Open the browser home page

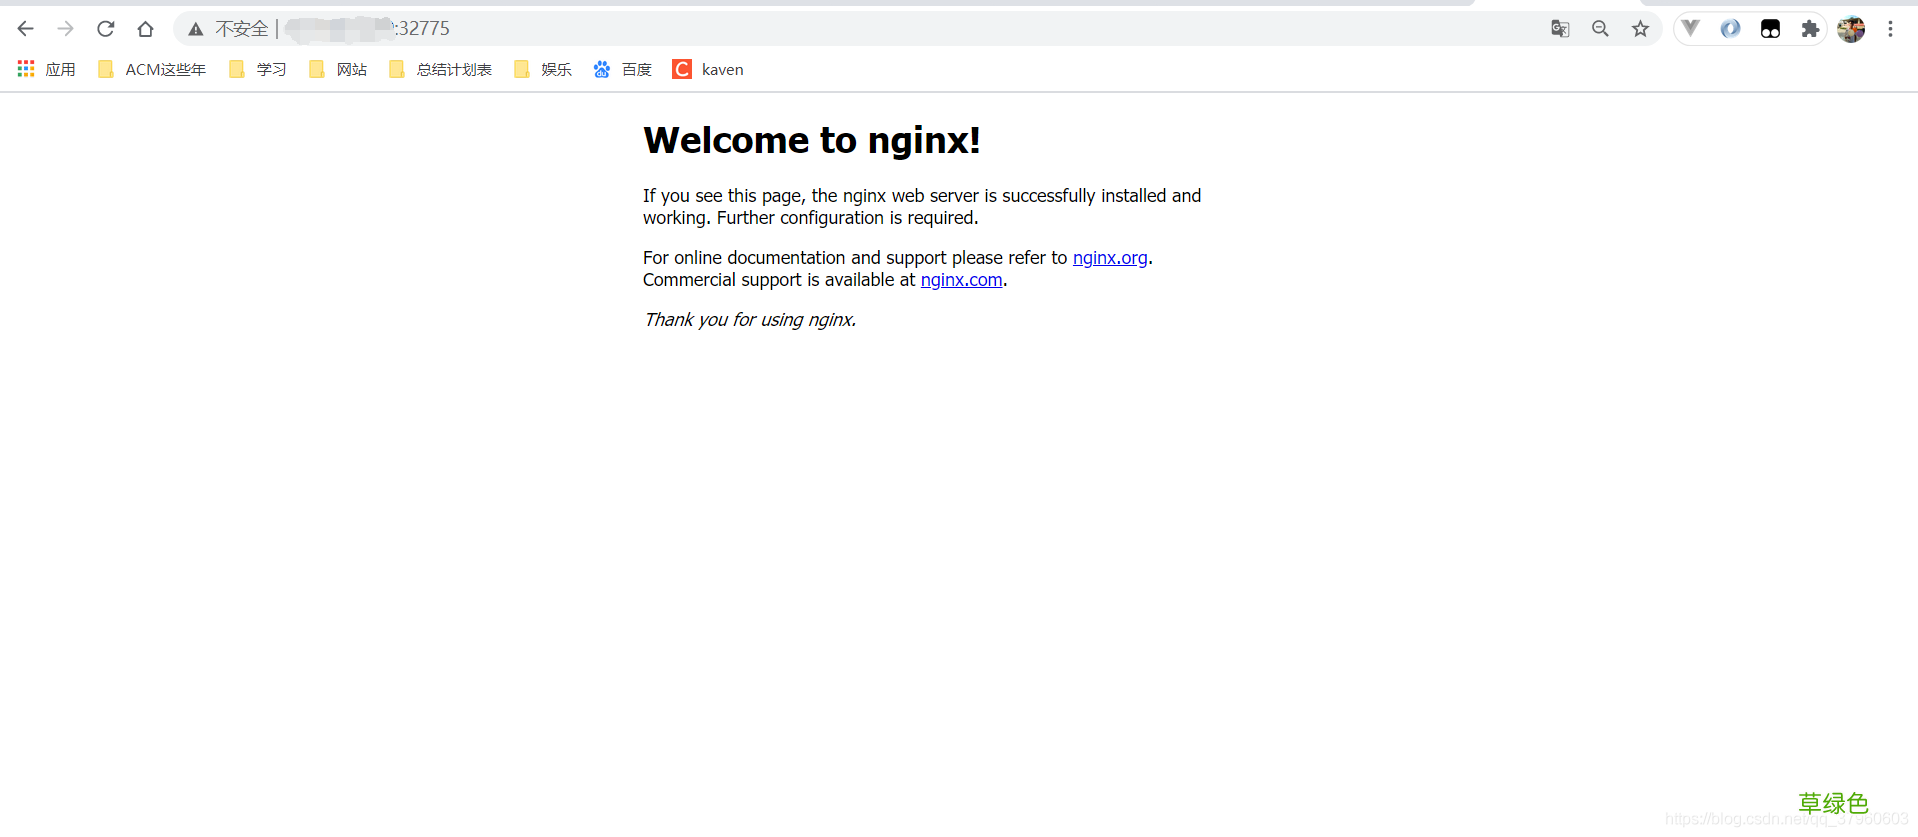146,29
